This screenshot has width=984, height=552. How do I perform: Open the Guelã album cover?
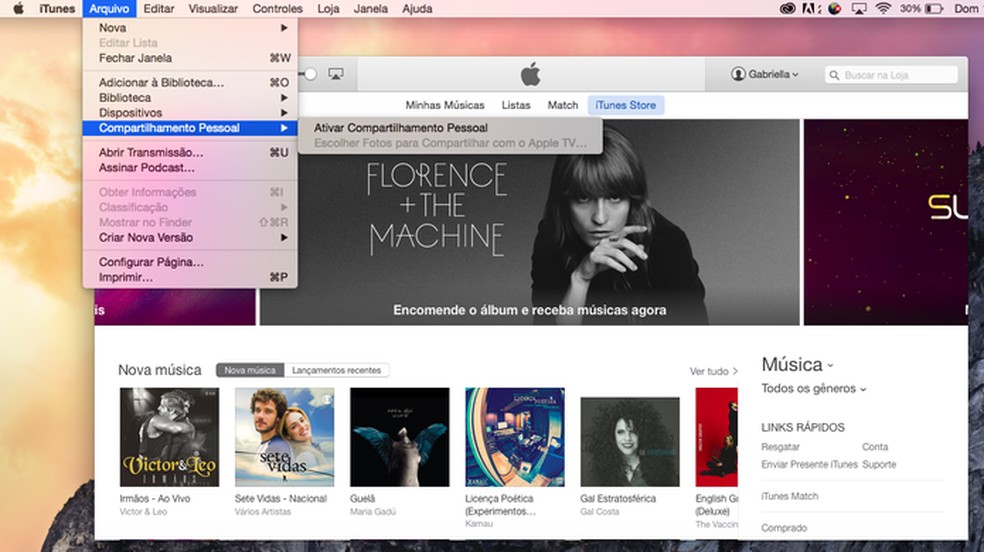(400, 437)
